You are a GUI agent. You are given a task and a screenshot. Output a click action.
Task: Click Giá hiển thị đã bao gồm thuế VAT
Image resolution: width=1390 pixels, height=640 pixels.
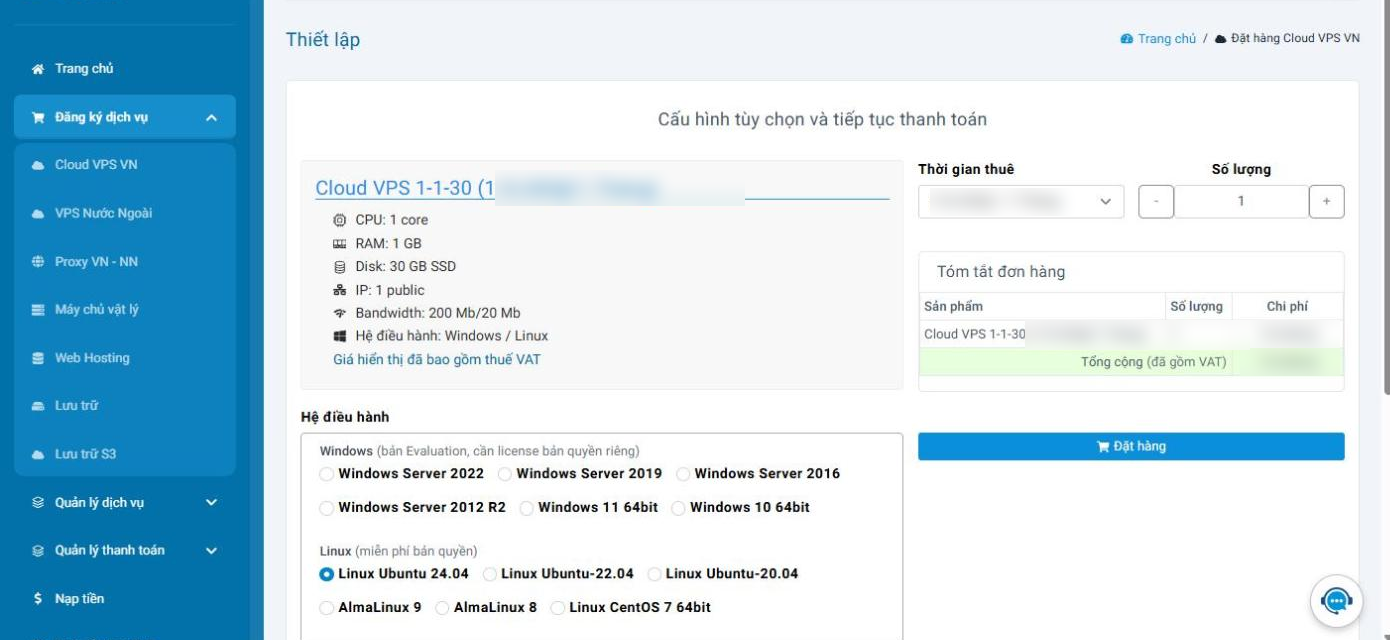[x=437, y=360]
